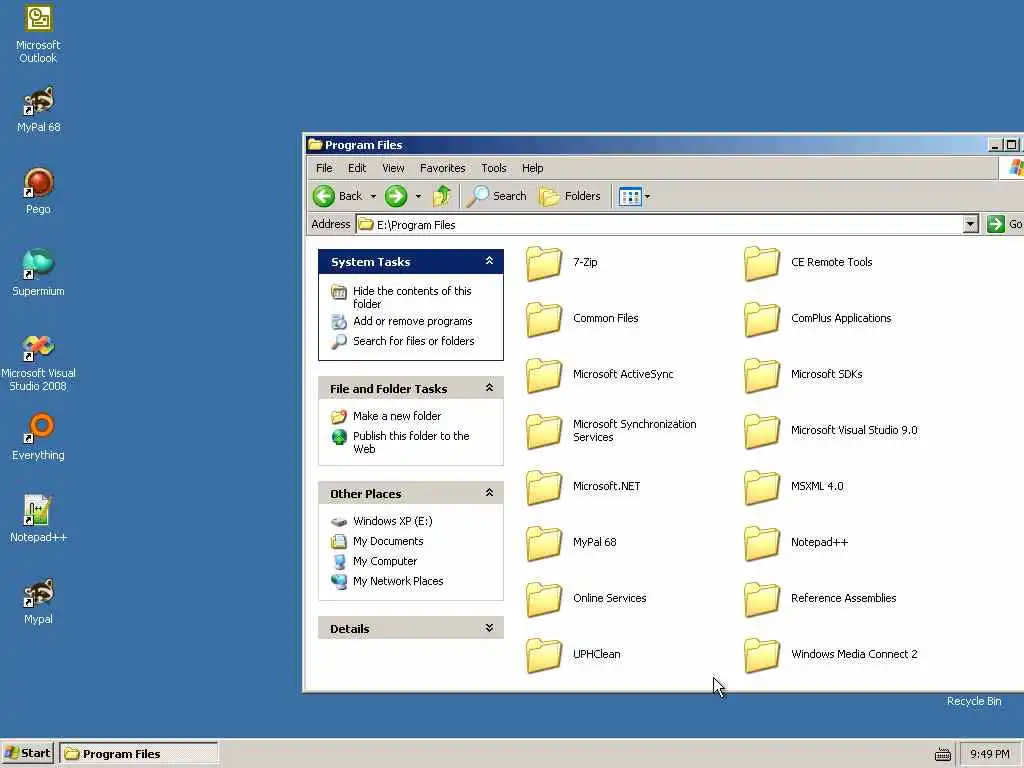Select the MyPal 68 folder in Program Files
The width and height of the screenshot is (1024, 768).
571,543
